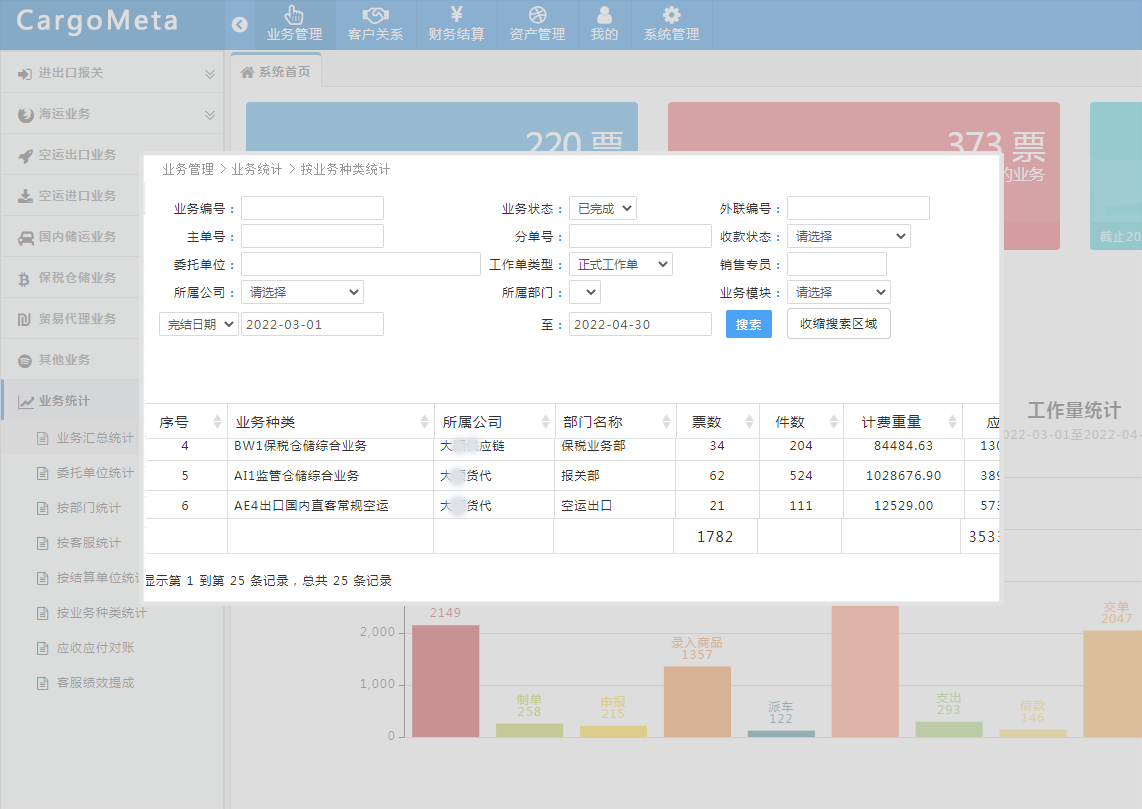Click the 搜索 button
This screenshot has height=809, width=1142.
[x=749, y=324]
